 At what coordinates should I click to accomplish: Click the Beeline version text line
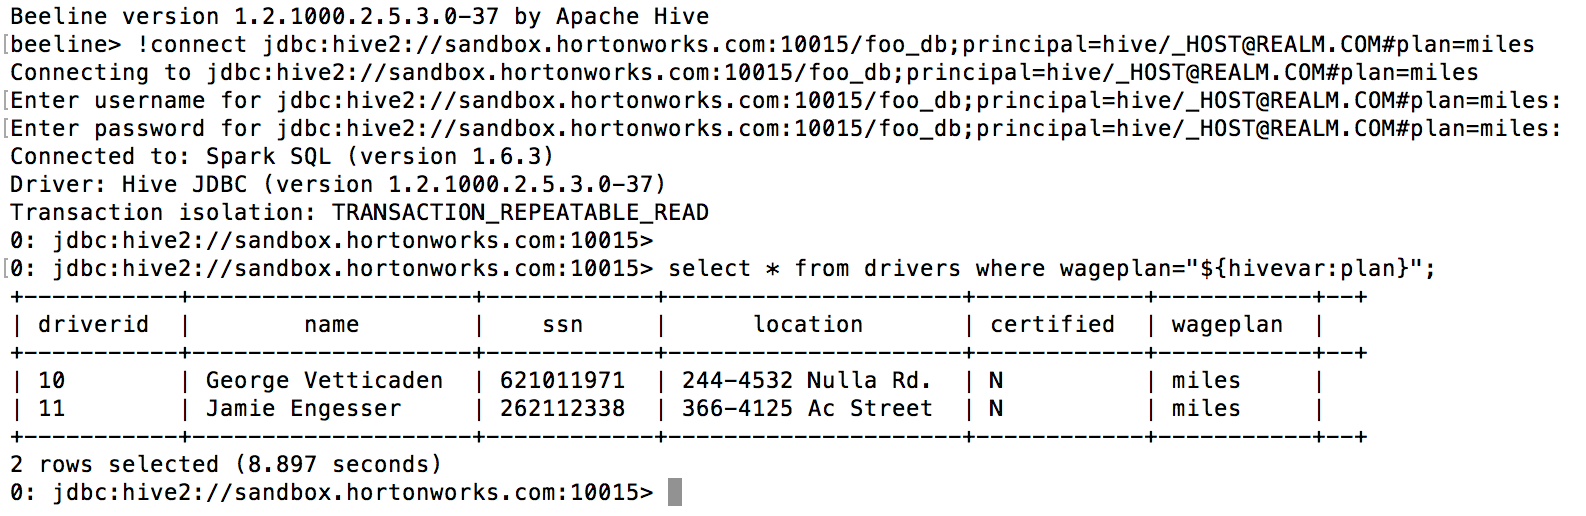(x=359, y=17)
